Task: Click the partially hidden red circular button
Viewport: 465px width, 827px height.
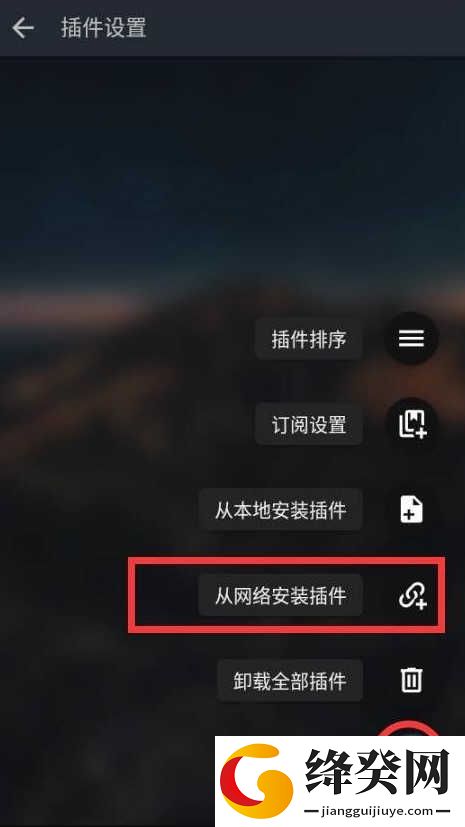Action: pyautogui.click(x=410, y=729)
